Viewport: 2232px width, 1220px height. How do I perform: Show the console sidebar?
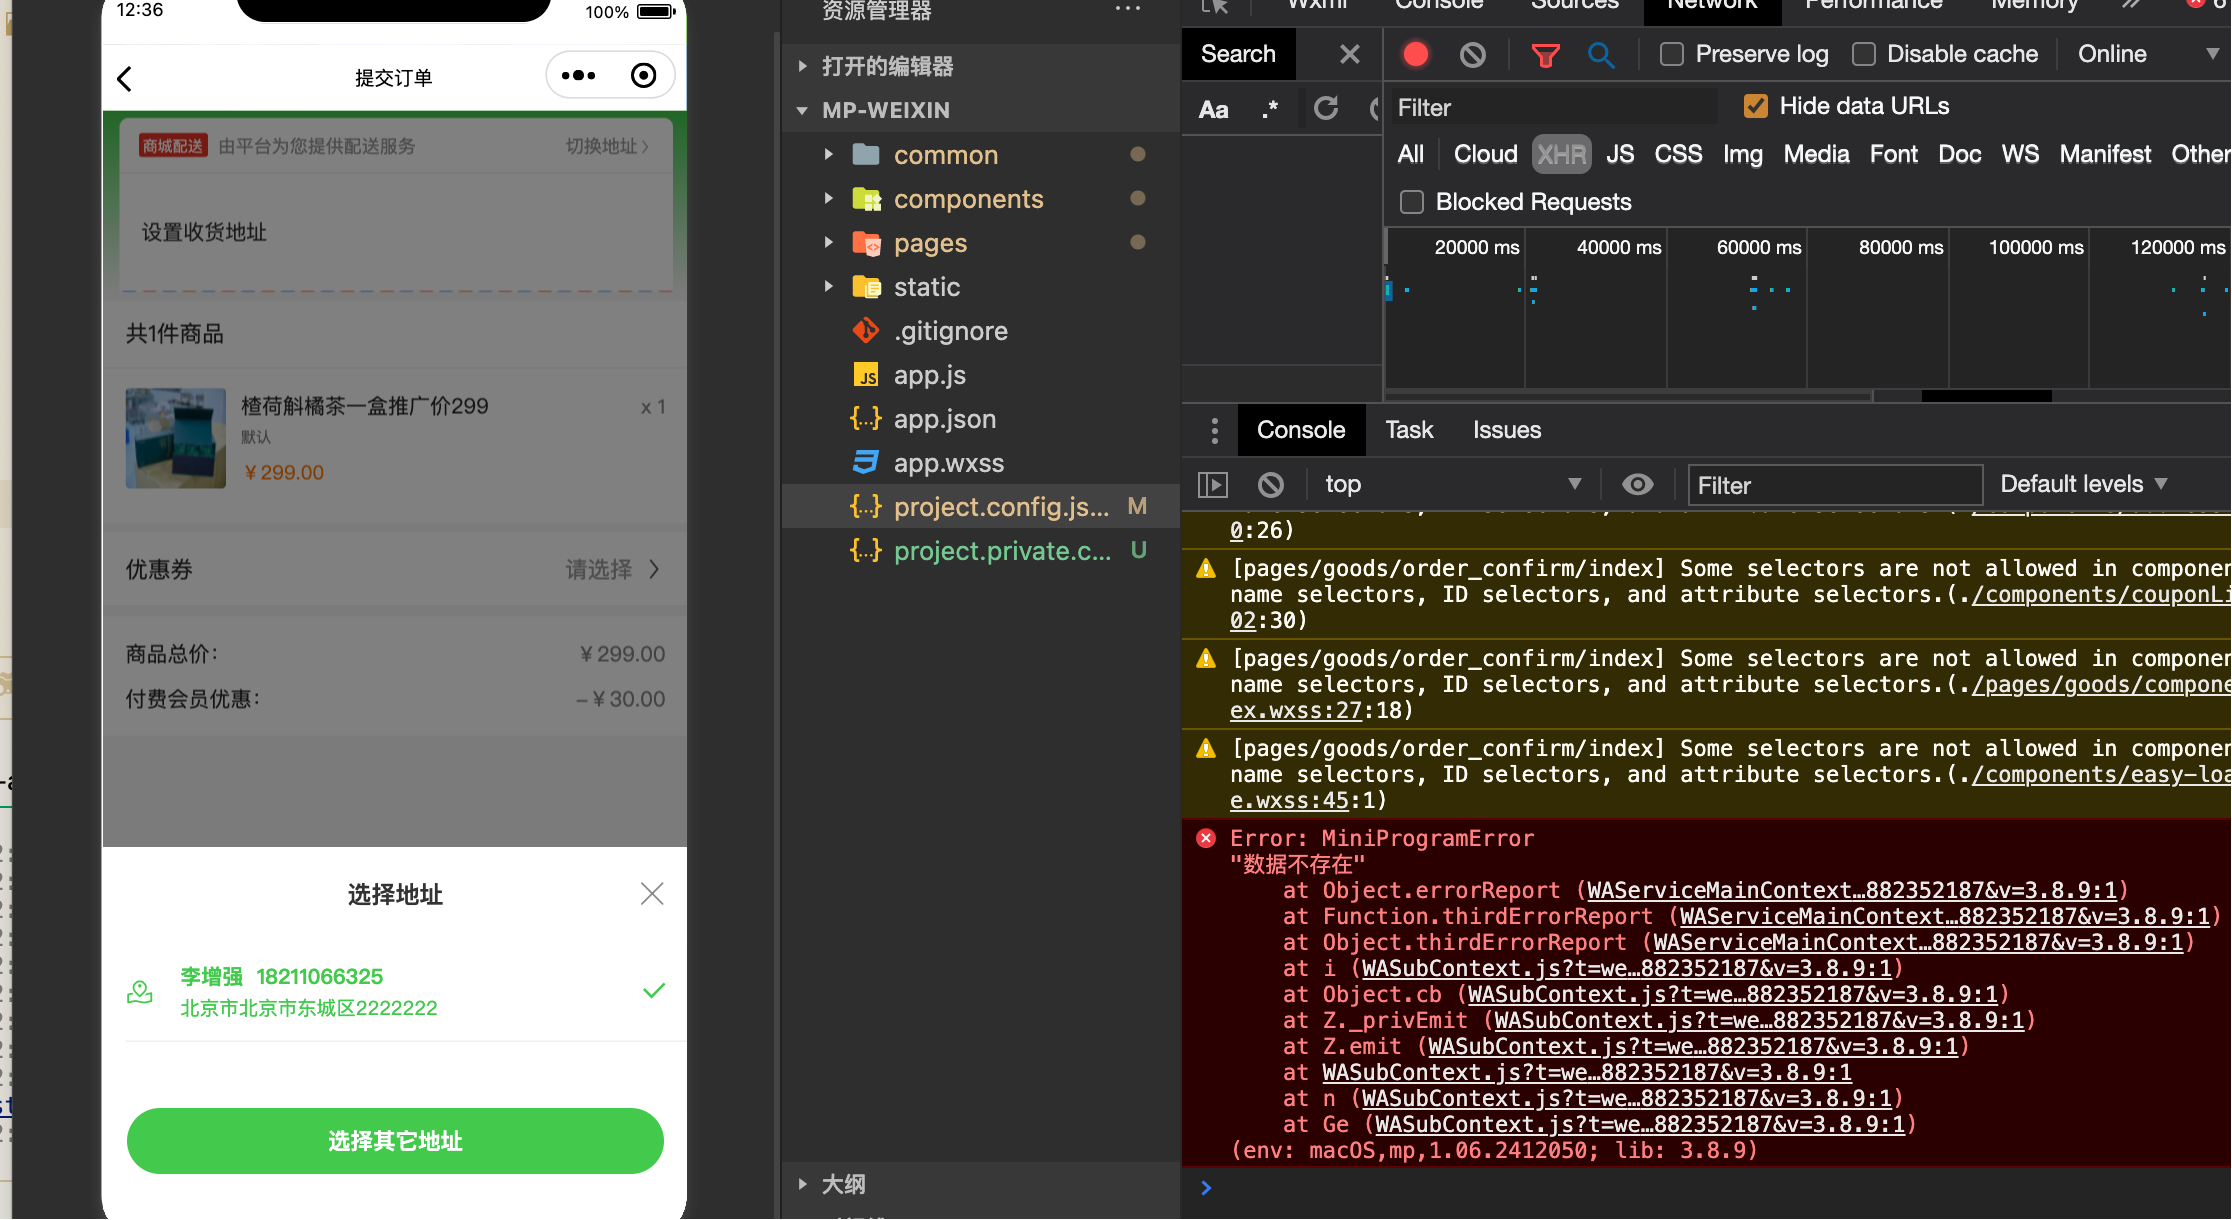[1212, 485]
